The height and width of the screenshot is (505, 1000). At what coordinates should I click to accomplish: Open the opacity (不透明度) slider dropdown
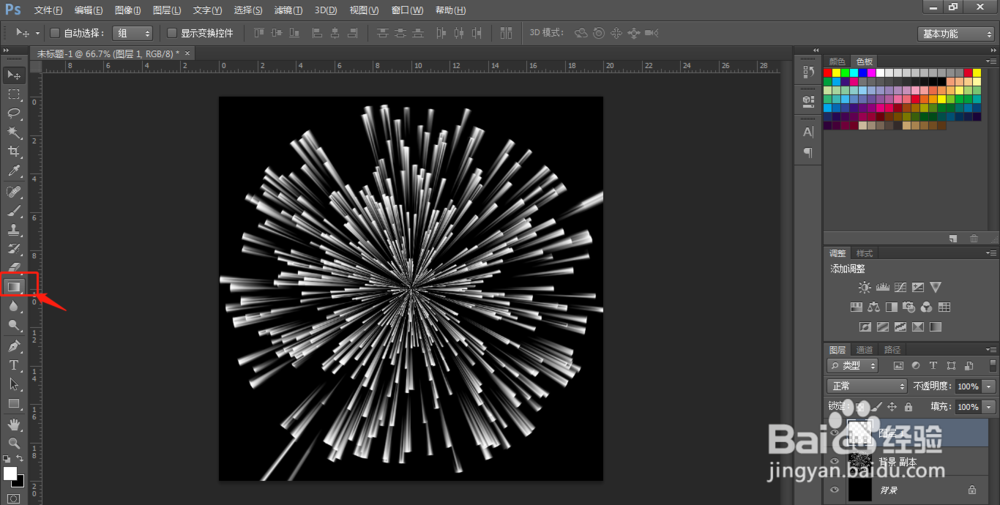pyautogui.click(x=989, y=386)
